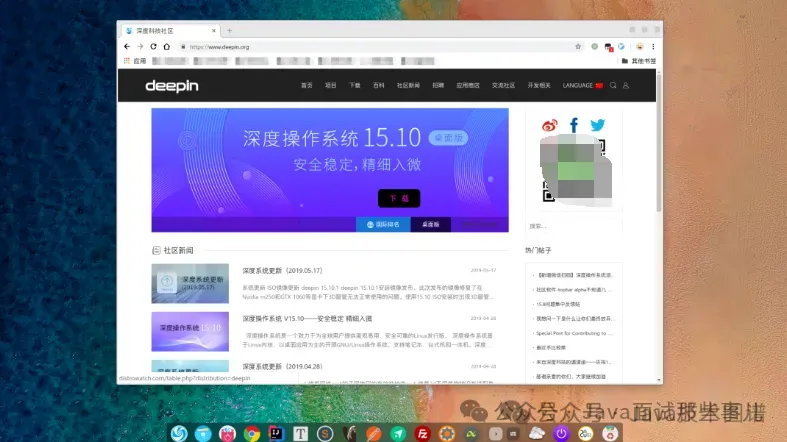Open the Weibo social icon

pos(550,125)
